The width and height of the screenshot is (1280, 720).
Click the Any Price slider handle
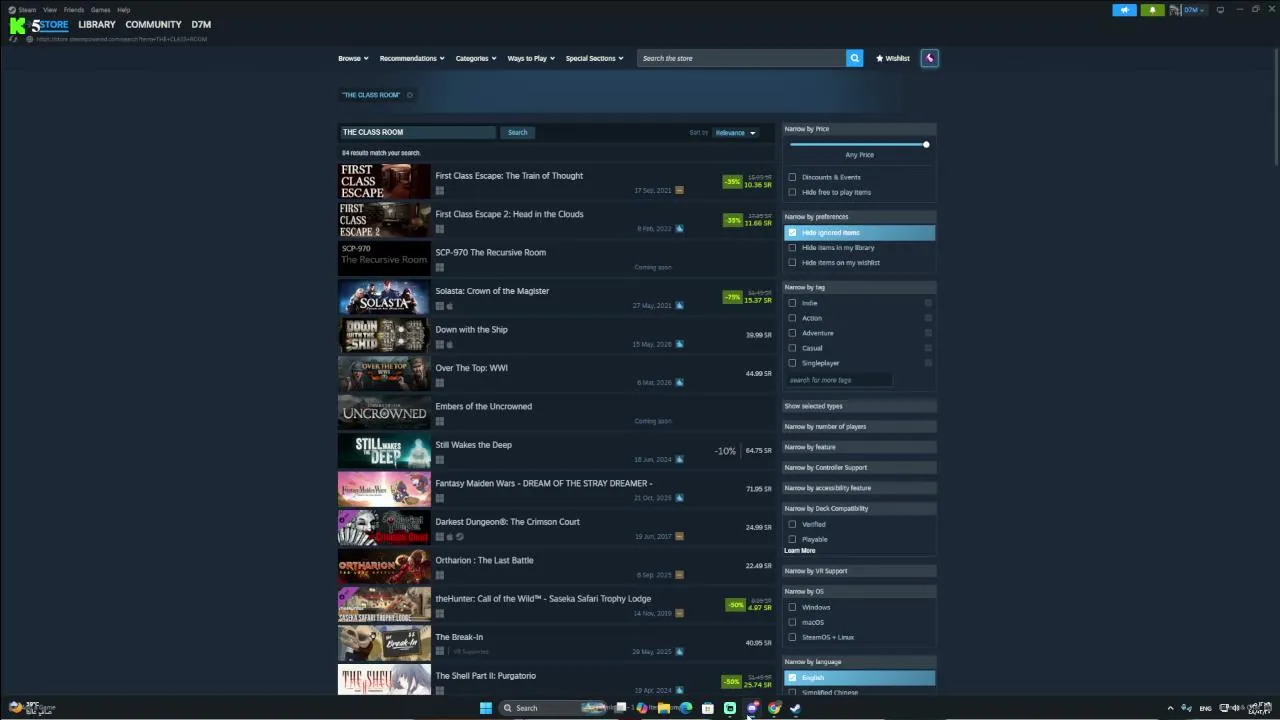click(926, 145)
